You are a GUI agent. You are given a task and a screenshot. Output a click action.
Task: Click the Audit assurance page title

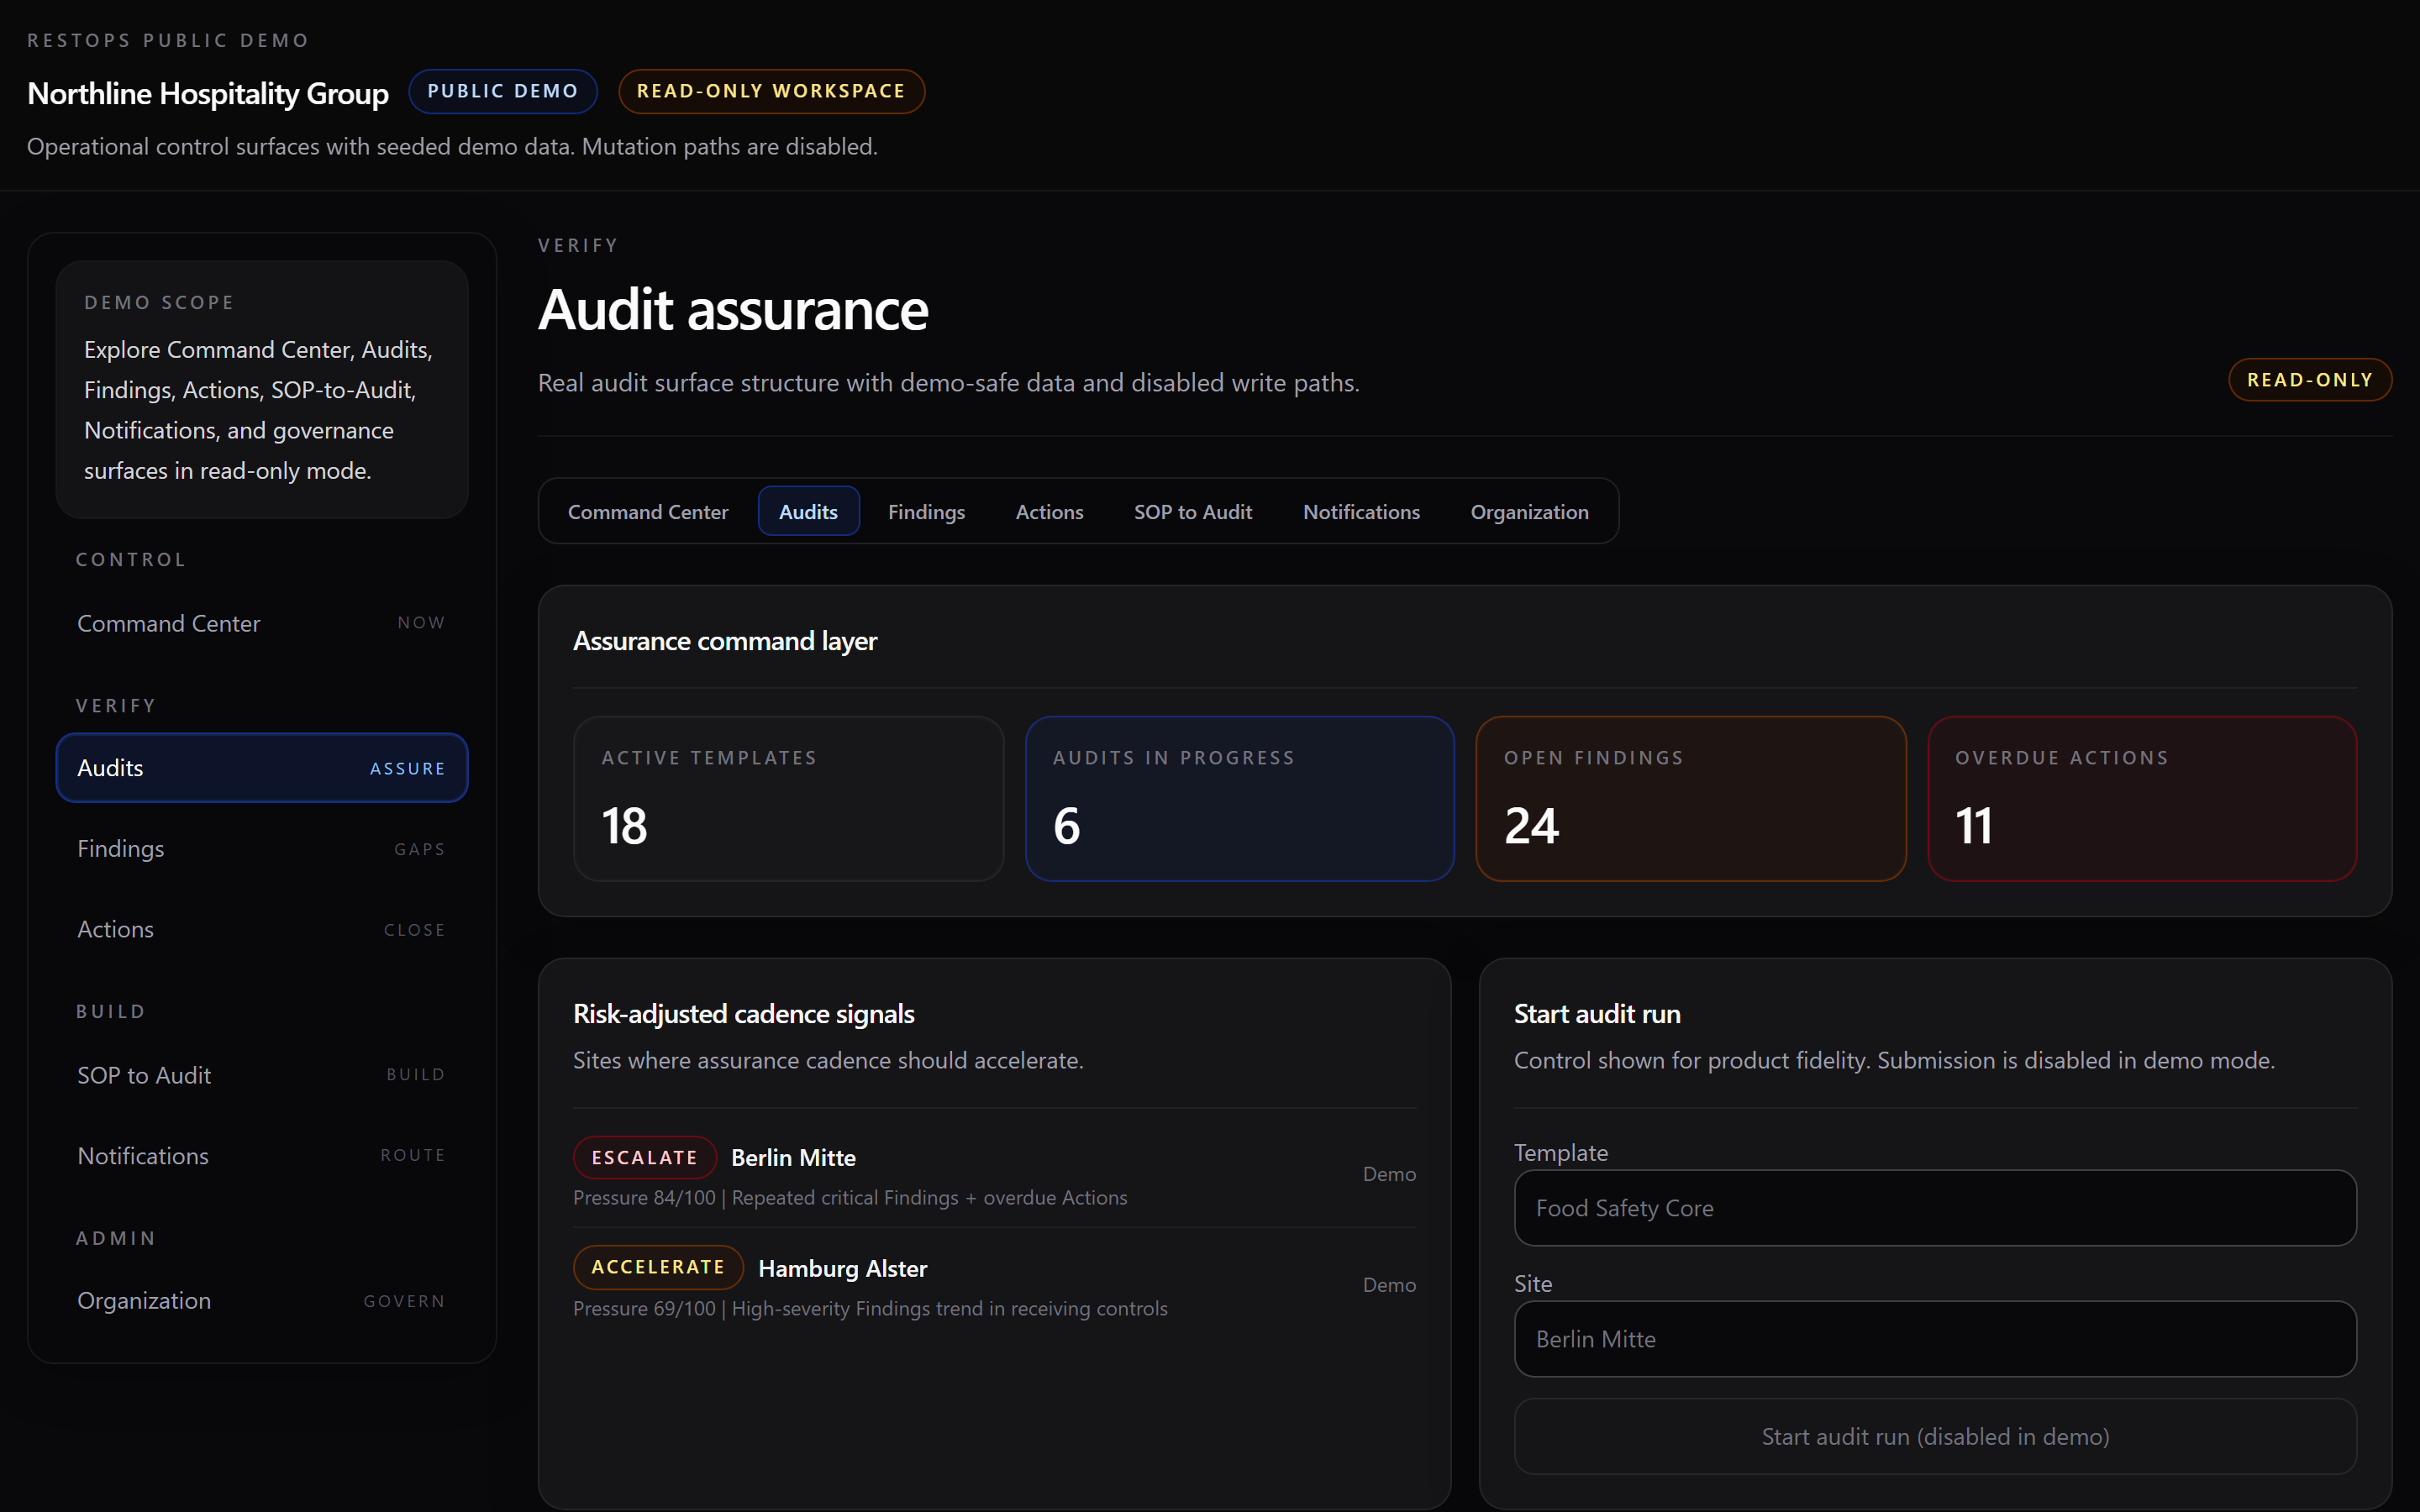pyautogui.click(x=733, y=309)
